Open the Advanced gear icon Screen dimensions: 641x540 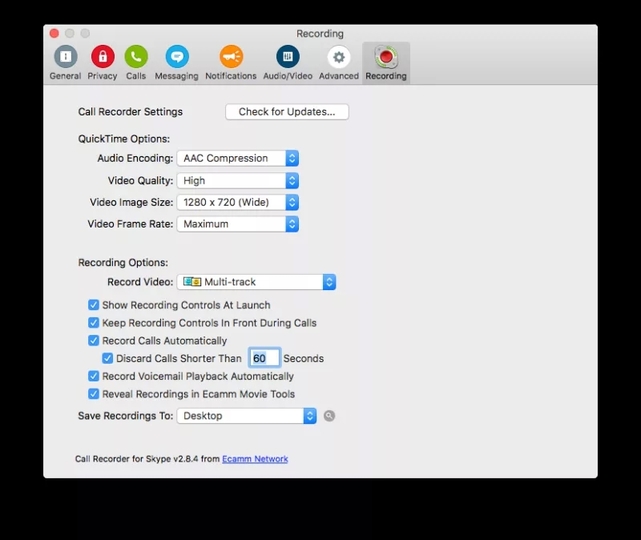click(338, 56)
